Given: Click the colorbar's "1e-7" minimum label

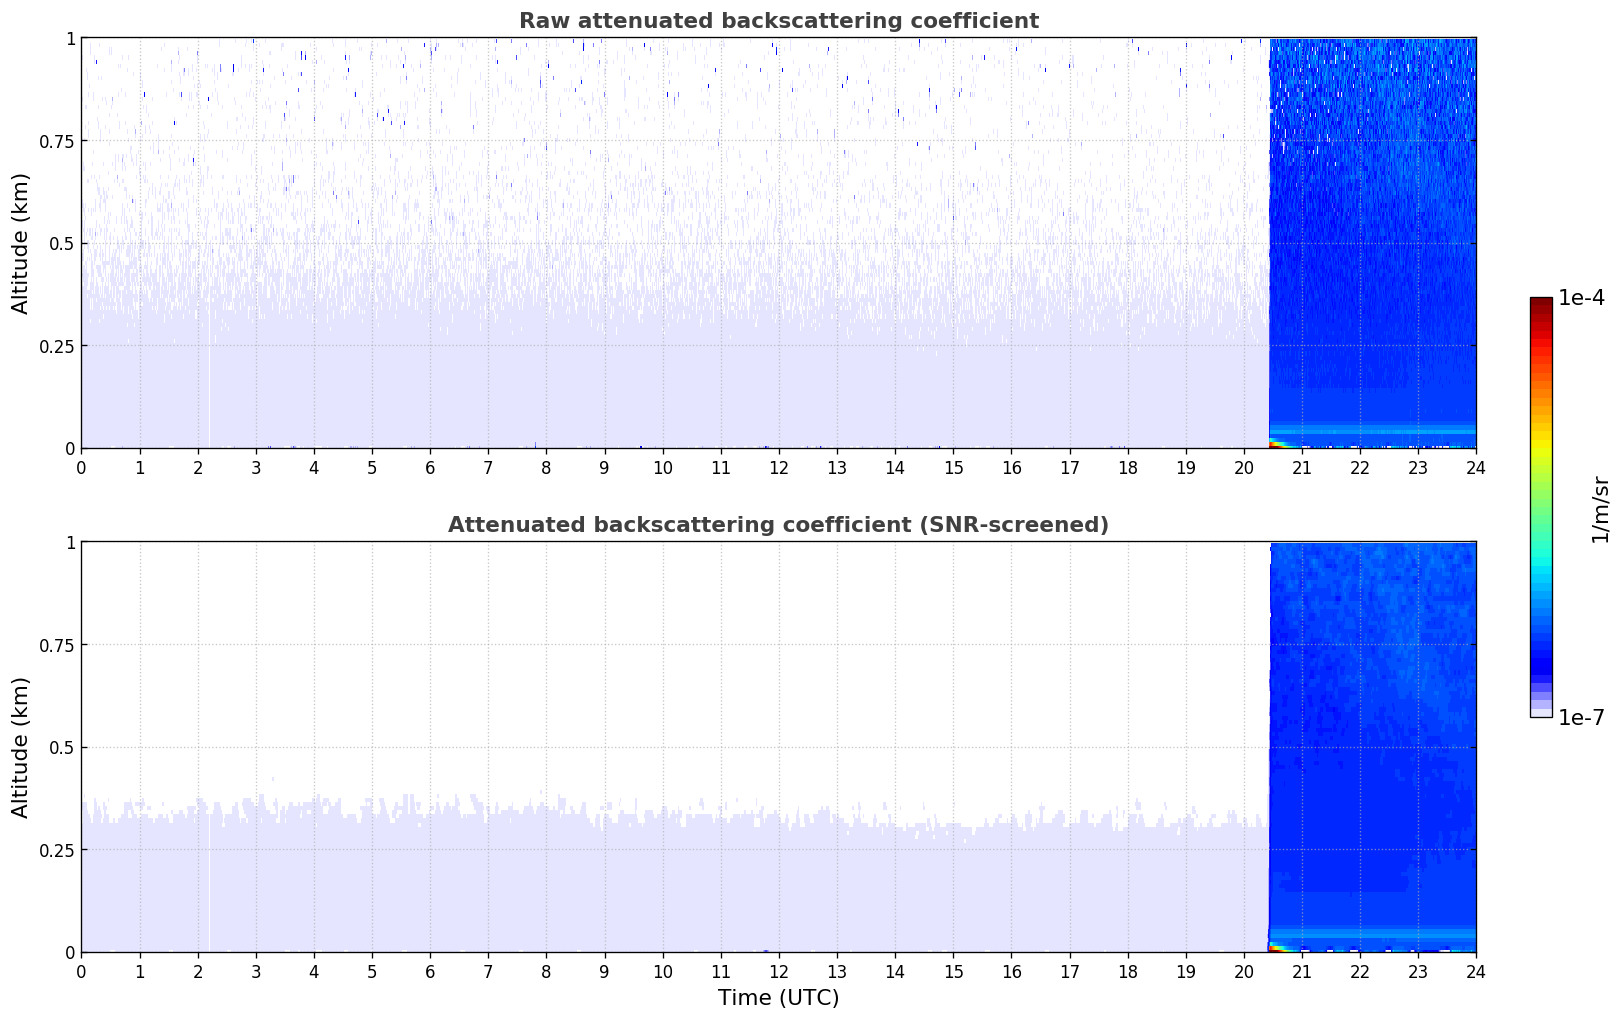Looking at the screenshot, I should pyautogui.click(x=1580, y=718).
